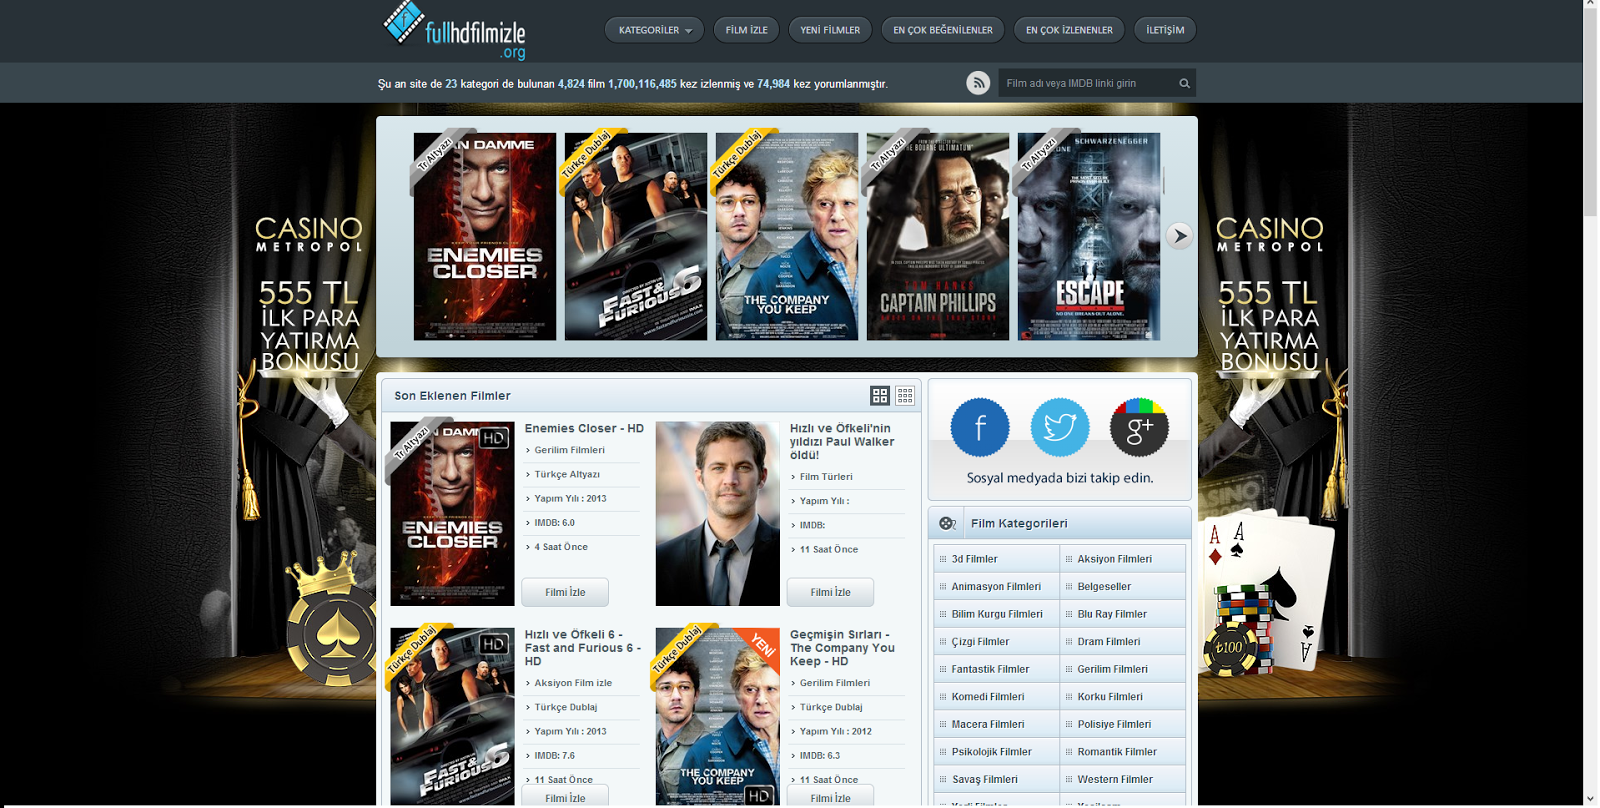The image size is (1600, 808).
Task: Open Paul Walker portrait thumbnail
Action: (x=717, y=514)
